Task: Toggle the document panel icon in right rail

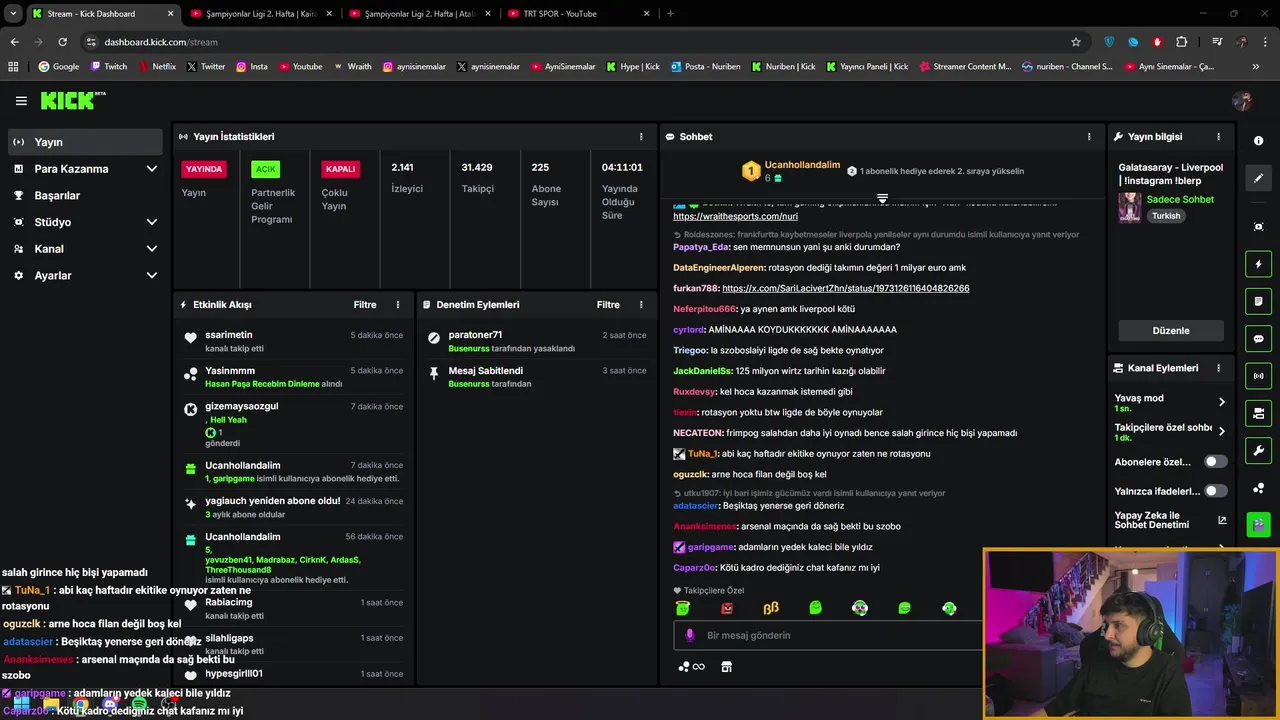Action: (x=1258, y=301)
